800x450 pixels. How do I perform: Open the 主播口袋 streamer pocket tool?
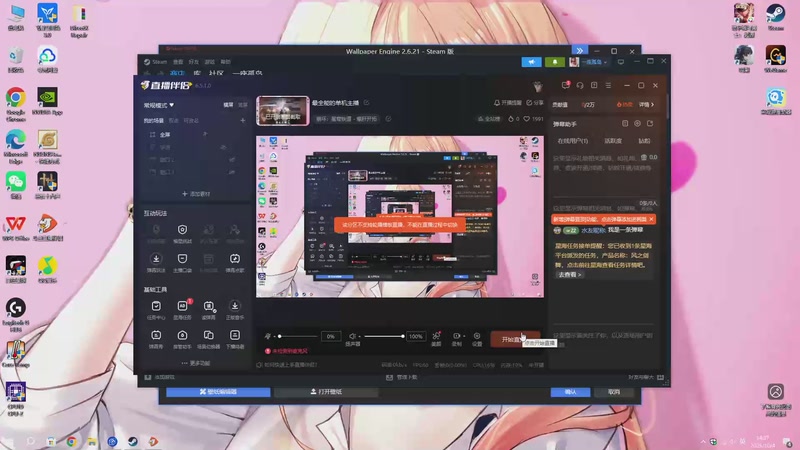182,262
